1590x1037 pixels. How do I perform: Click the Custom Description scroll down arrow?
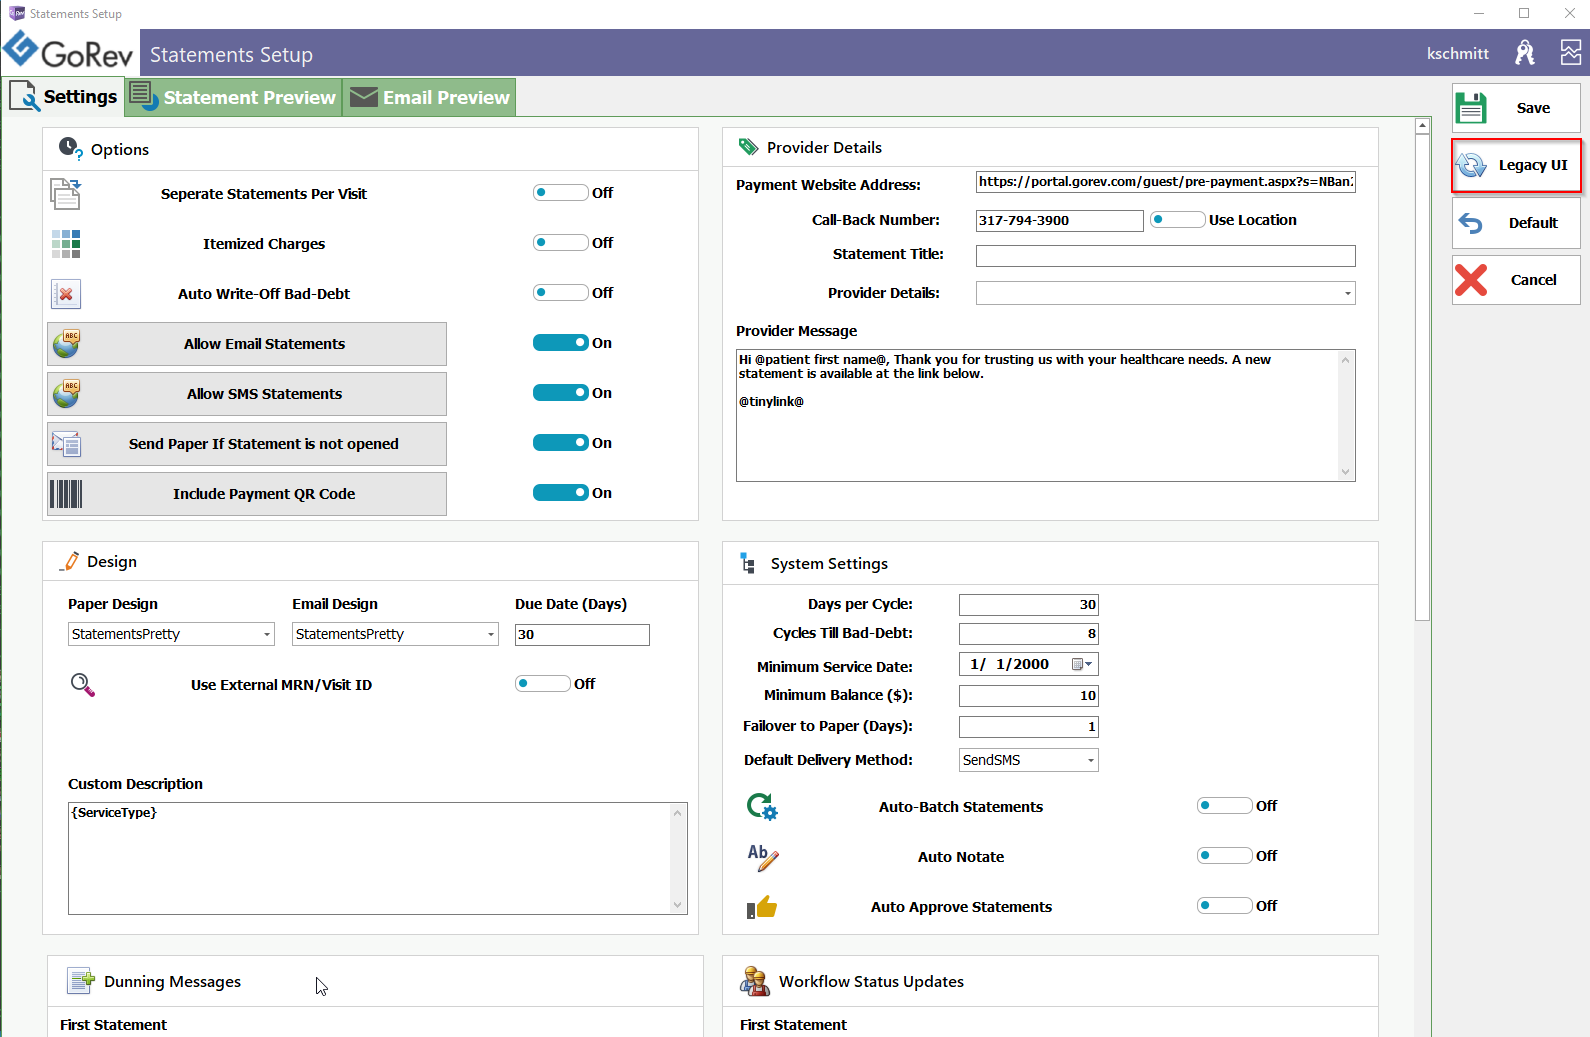[x=678, y=905]
